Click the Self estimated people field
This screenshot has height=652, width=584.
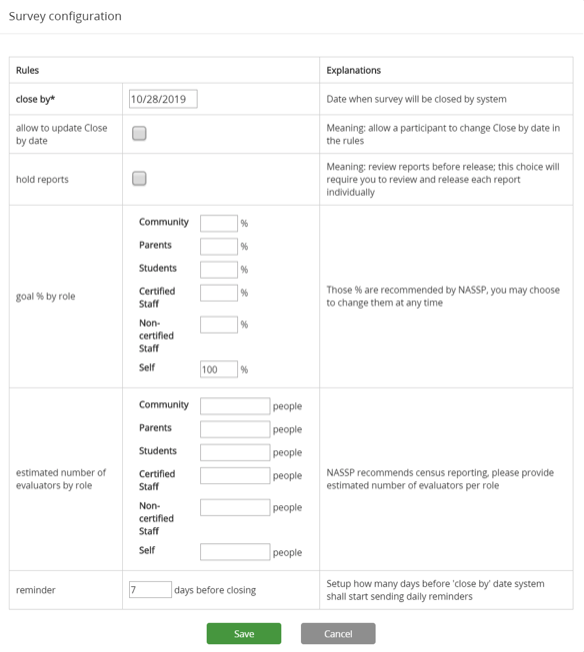235,552
